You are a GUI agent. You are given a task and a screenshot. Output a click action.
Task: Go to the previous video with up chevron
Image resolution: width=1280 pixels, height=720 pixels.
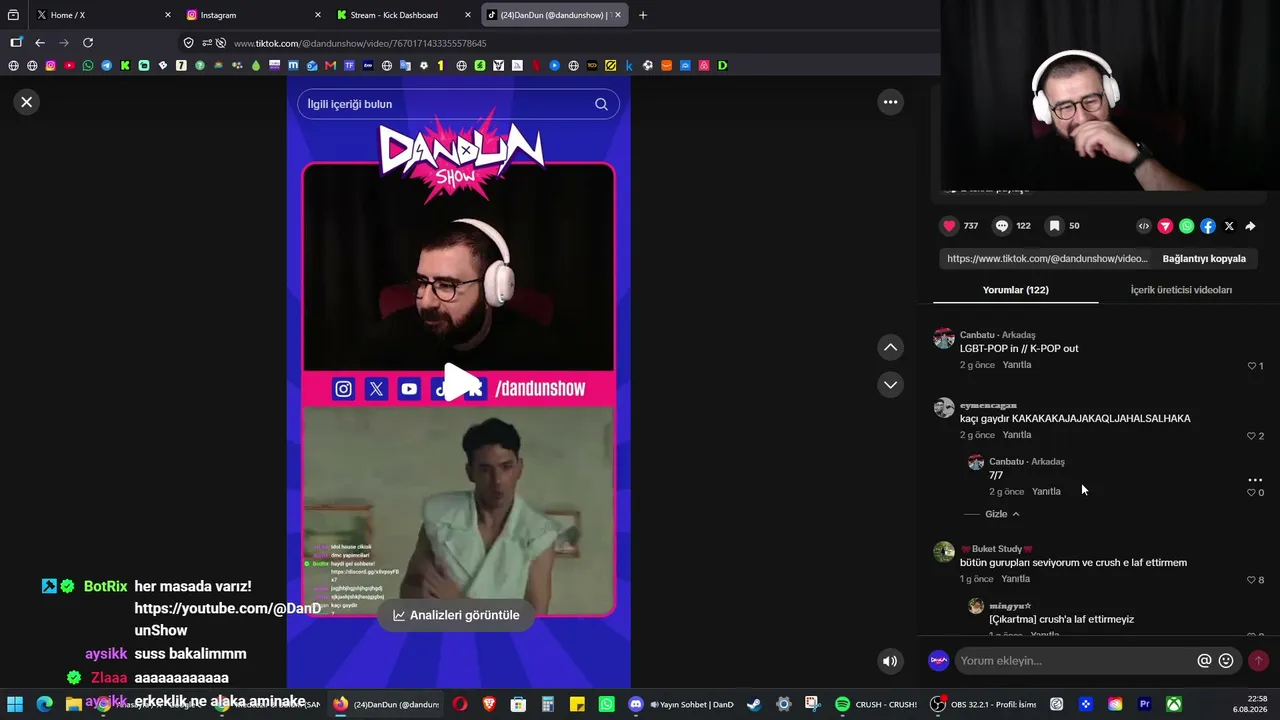[890, 347]
